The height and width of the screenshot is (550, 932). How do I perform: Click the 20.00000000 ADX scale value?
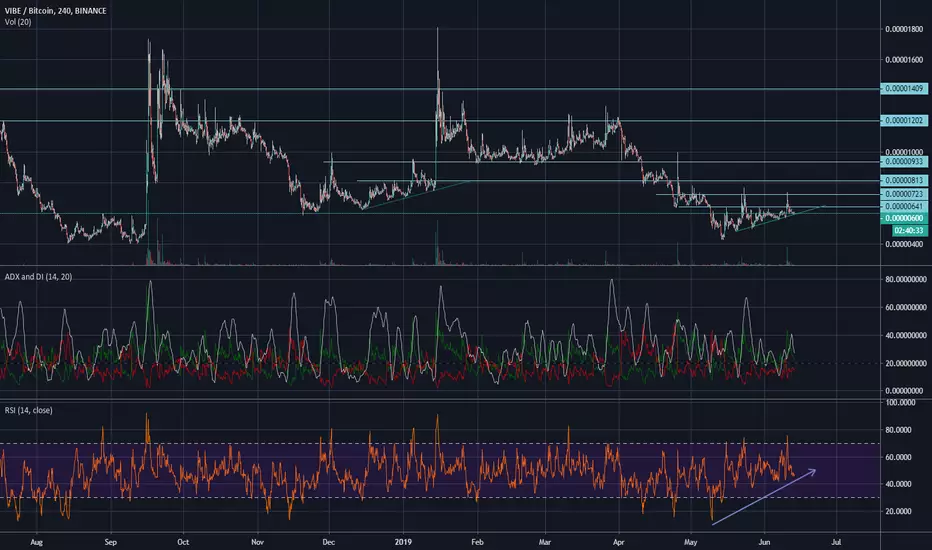pyautogui.click(x=906, y=363)
